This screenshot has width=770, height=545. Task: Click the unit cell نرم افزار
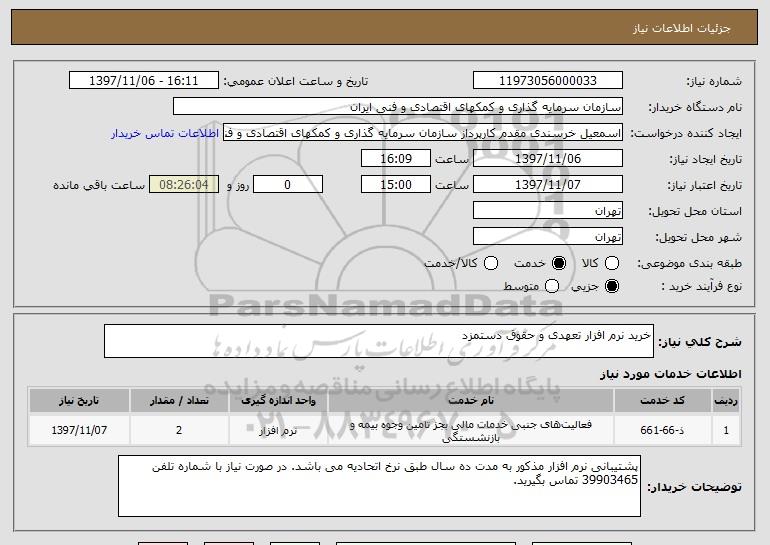(278, 430)
